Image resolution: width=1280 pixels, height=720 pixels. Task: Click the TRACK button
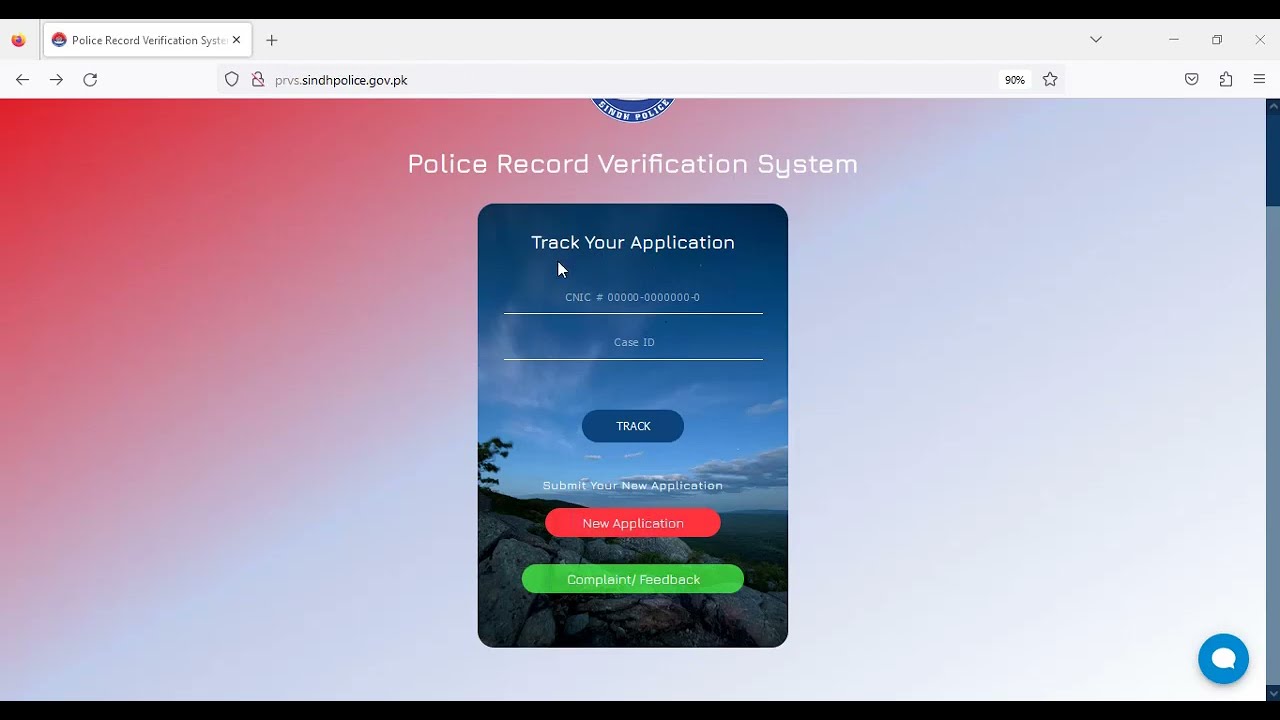(633, 426)
